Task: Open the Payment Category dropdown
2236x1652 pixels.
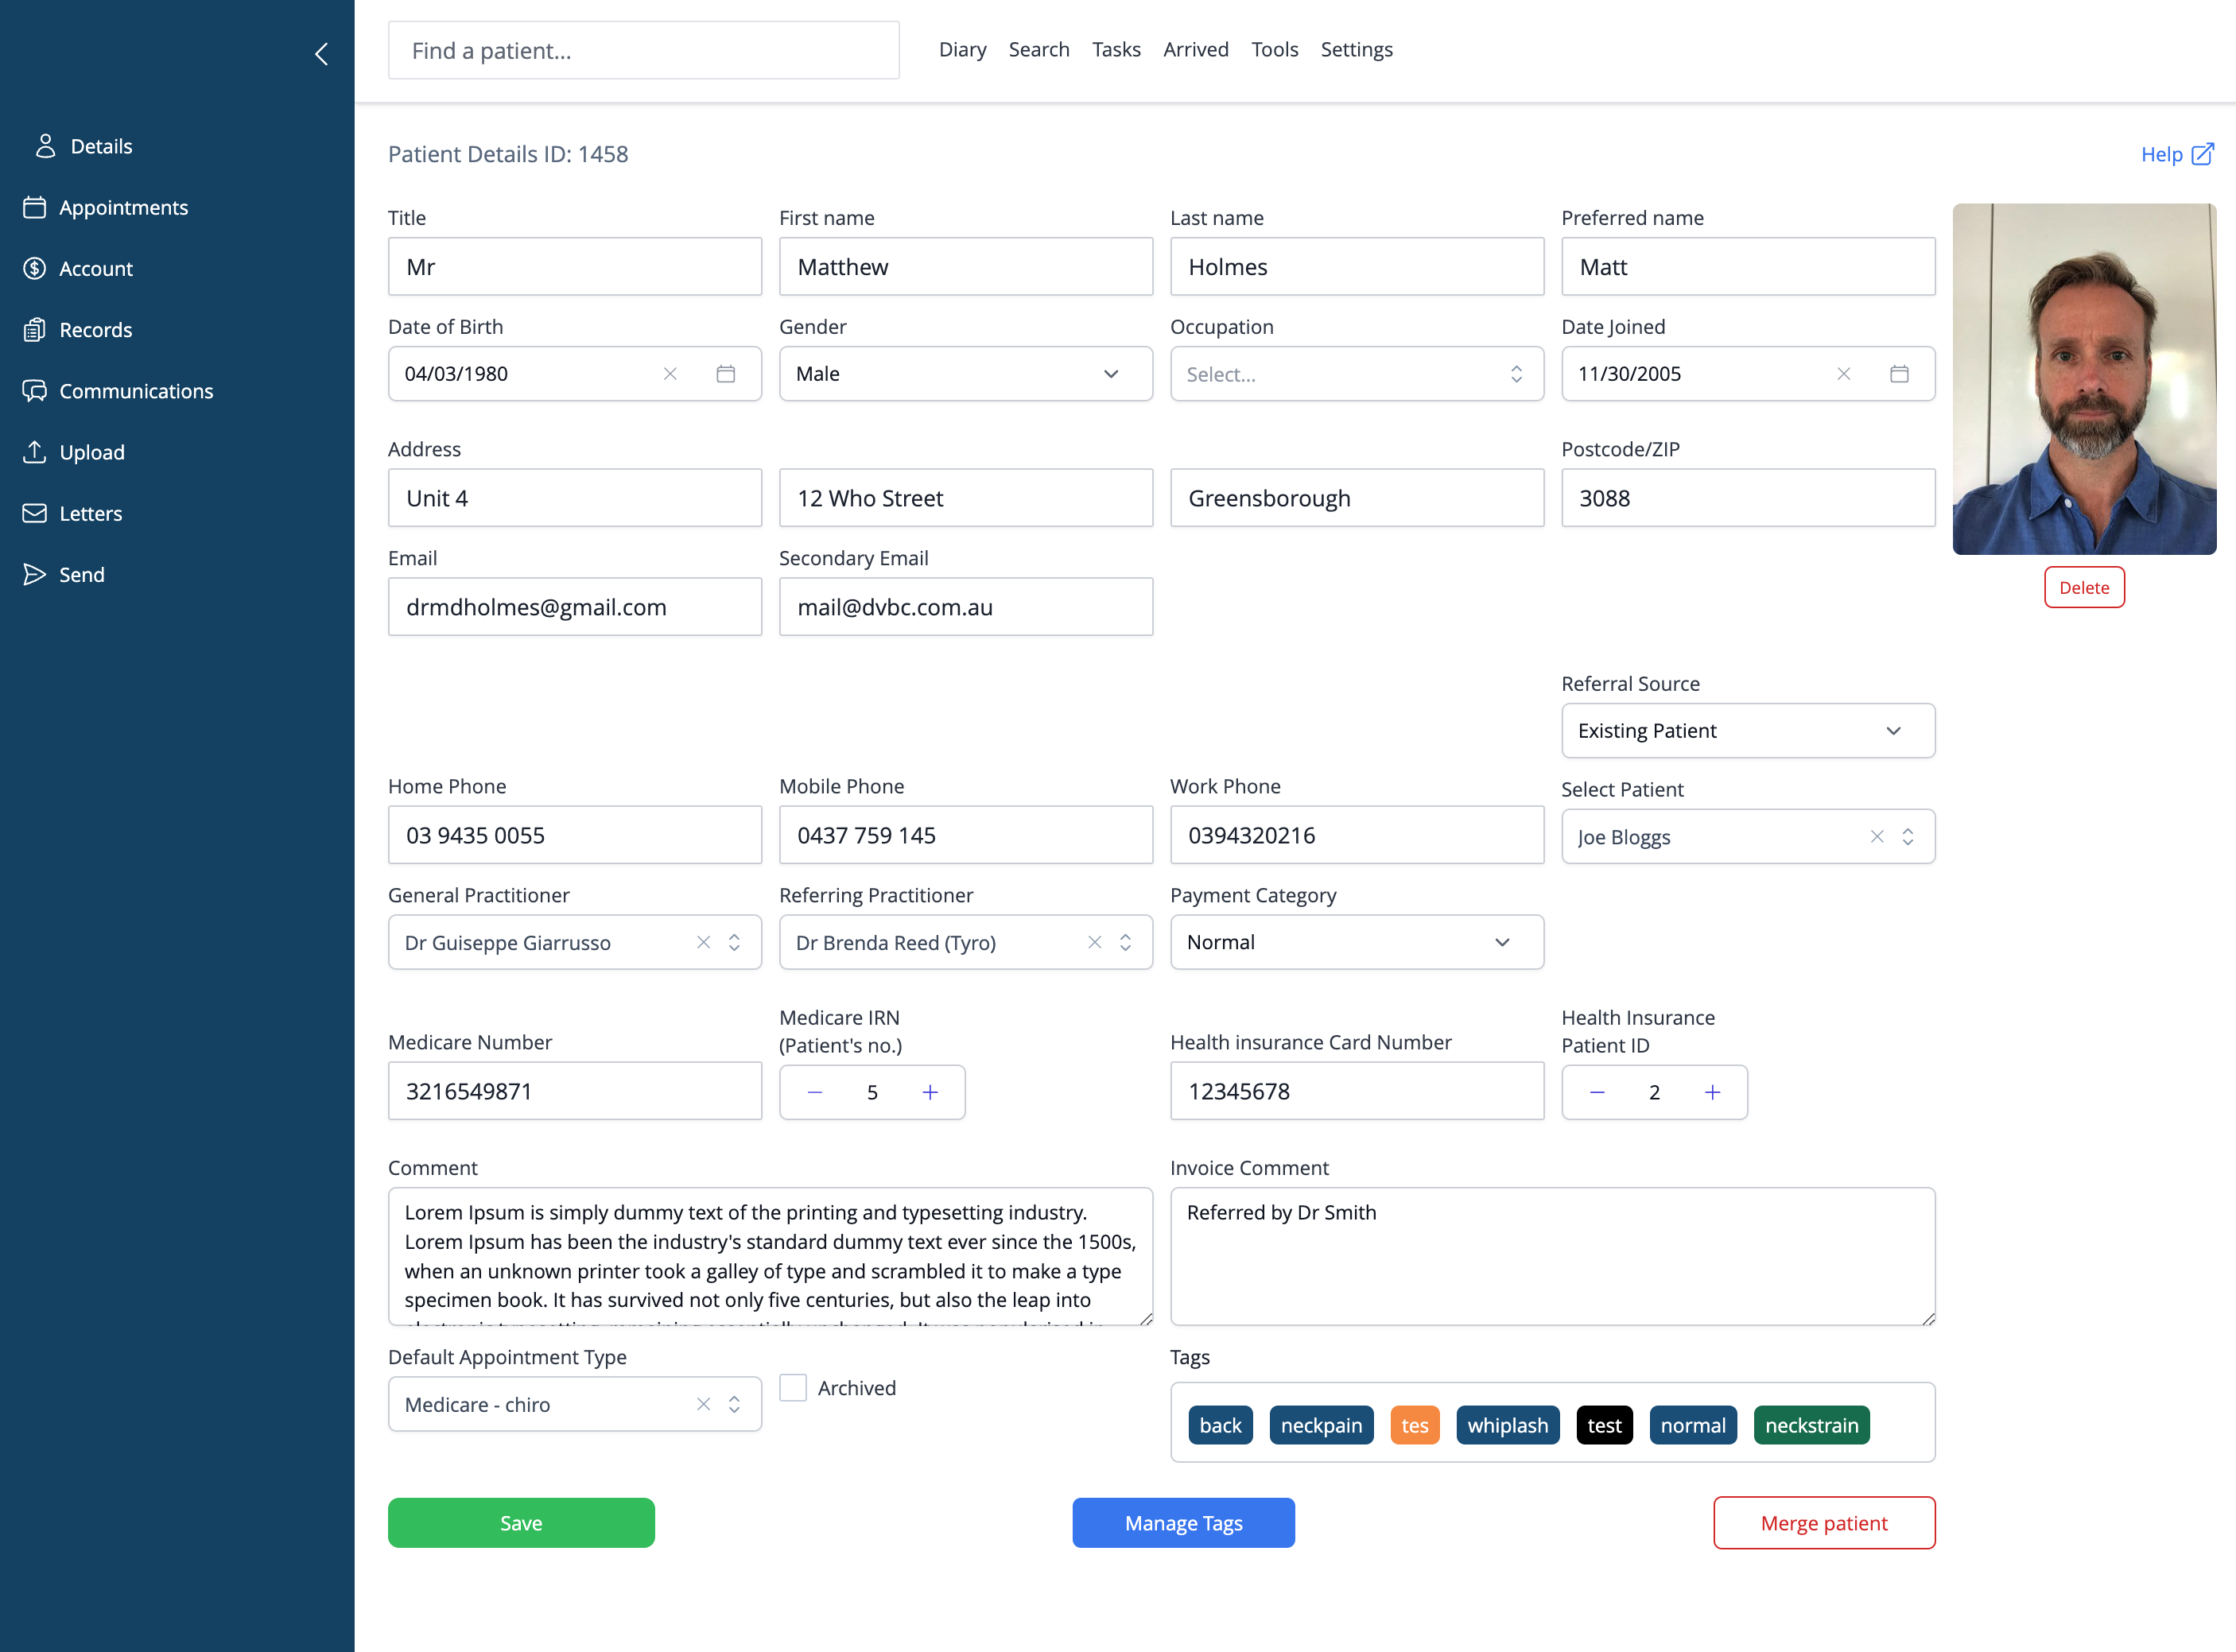Action: tap(1356, 943)
